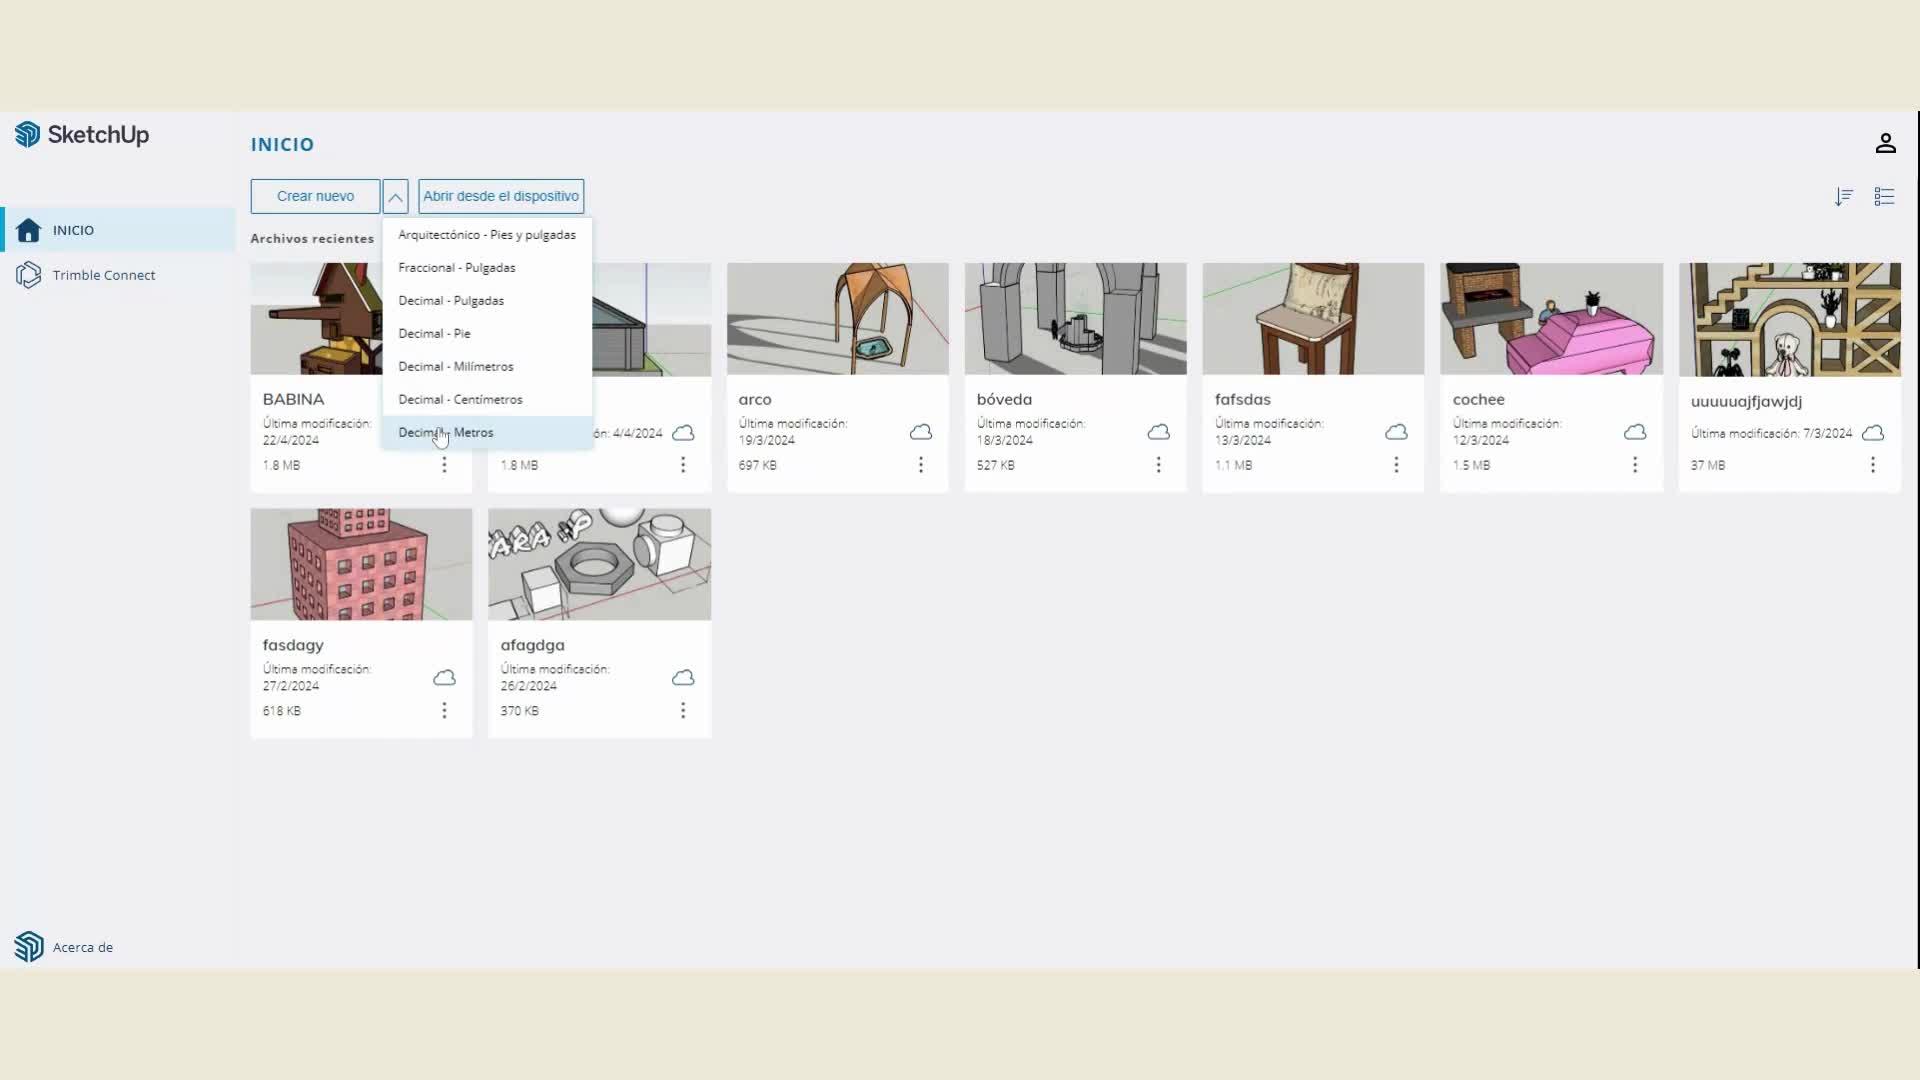This screenshot has height=1080, width=1920.
Task: Click the Crear nuevo button
Action: (315, 197)
